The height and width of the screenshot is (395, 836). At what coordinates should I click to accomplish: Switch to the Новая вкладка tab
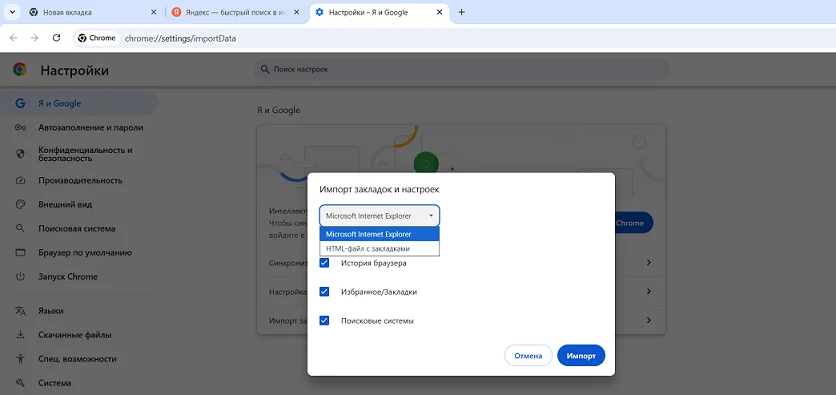[93, 12]
